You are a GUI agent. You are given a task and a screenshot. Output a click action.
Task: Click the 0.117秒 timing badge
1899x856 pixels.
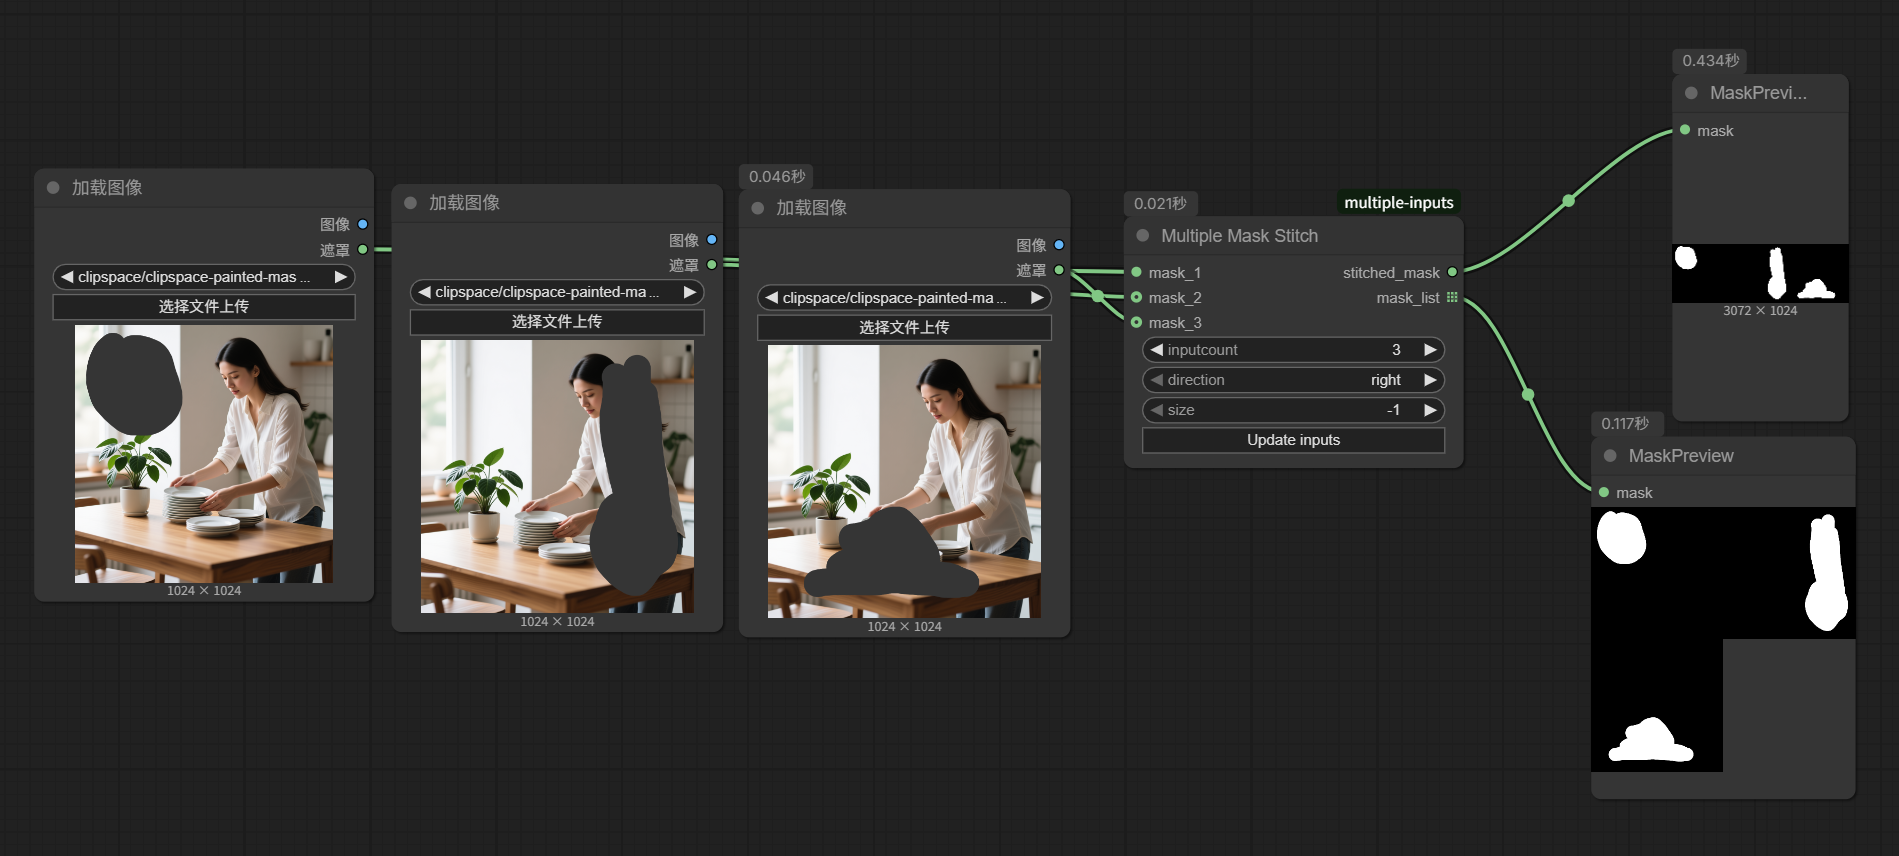click(x=1625, y=424)
